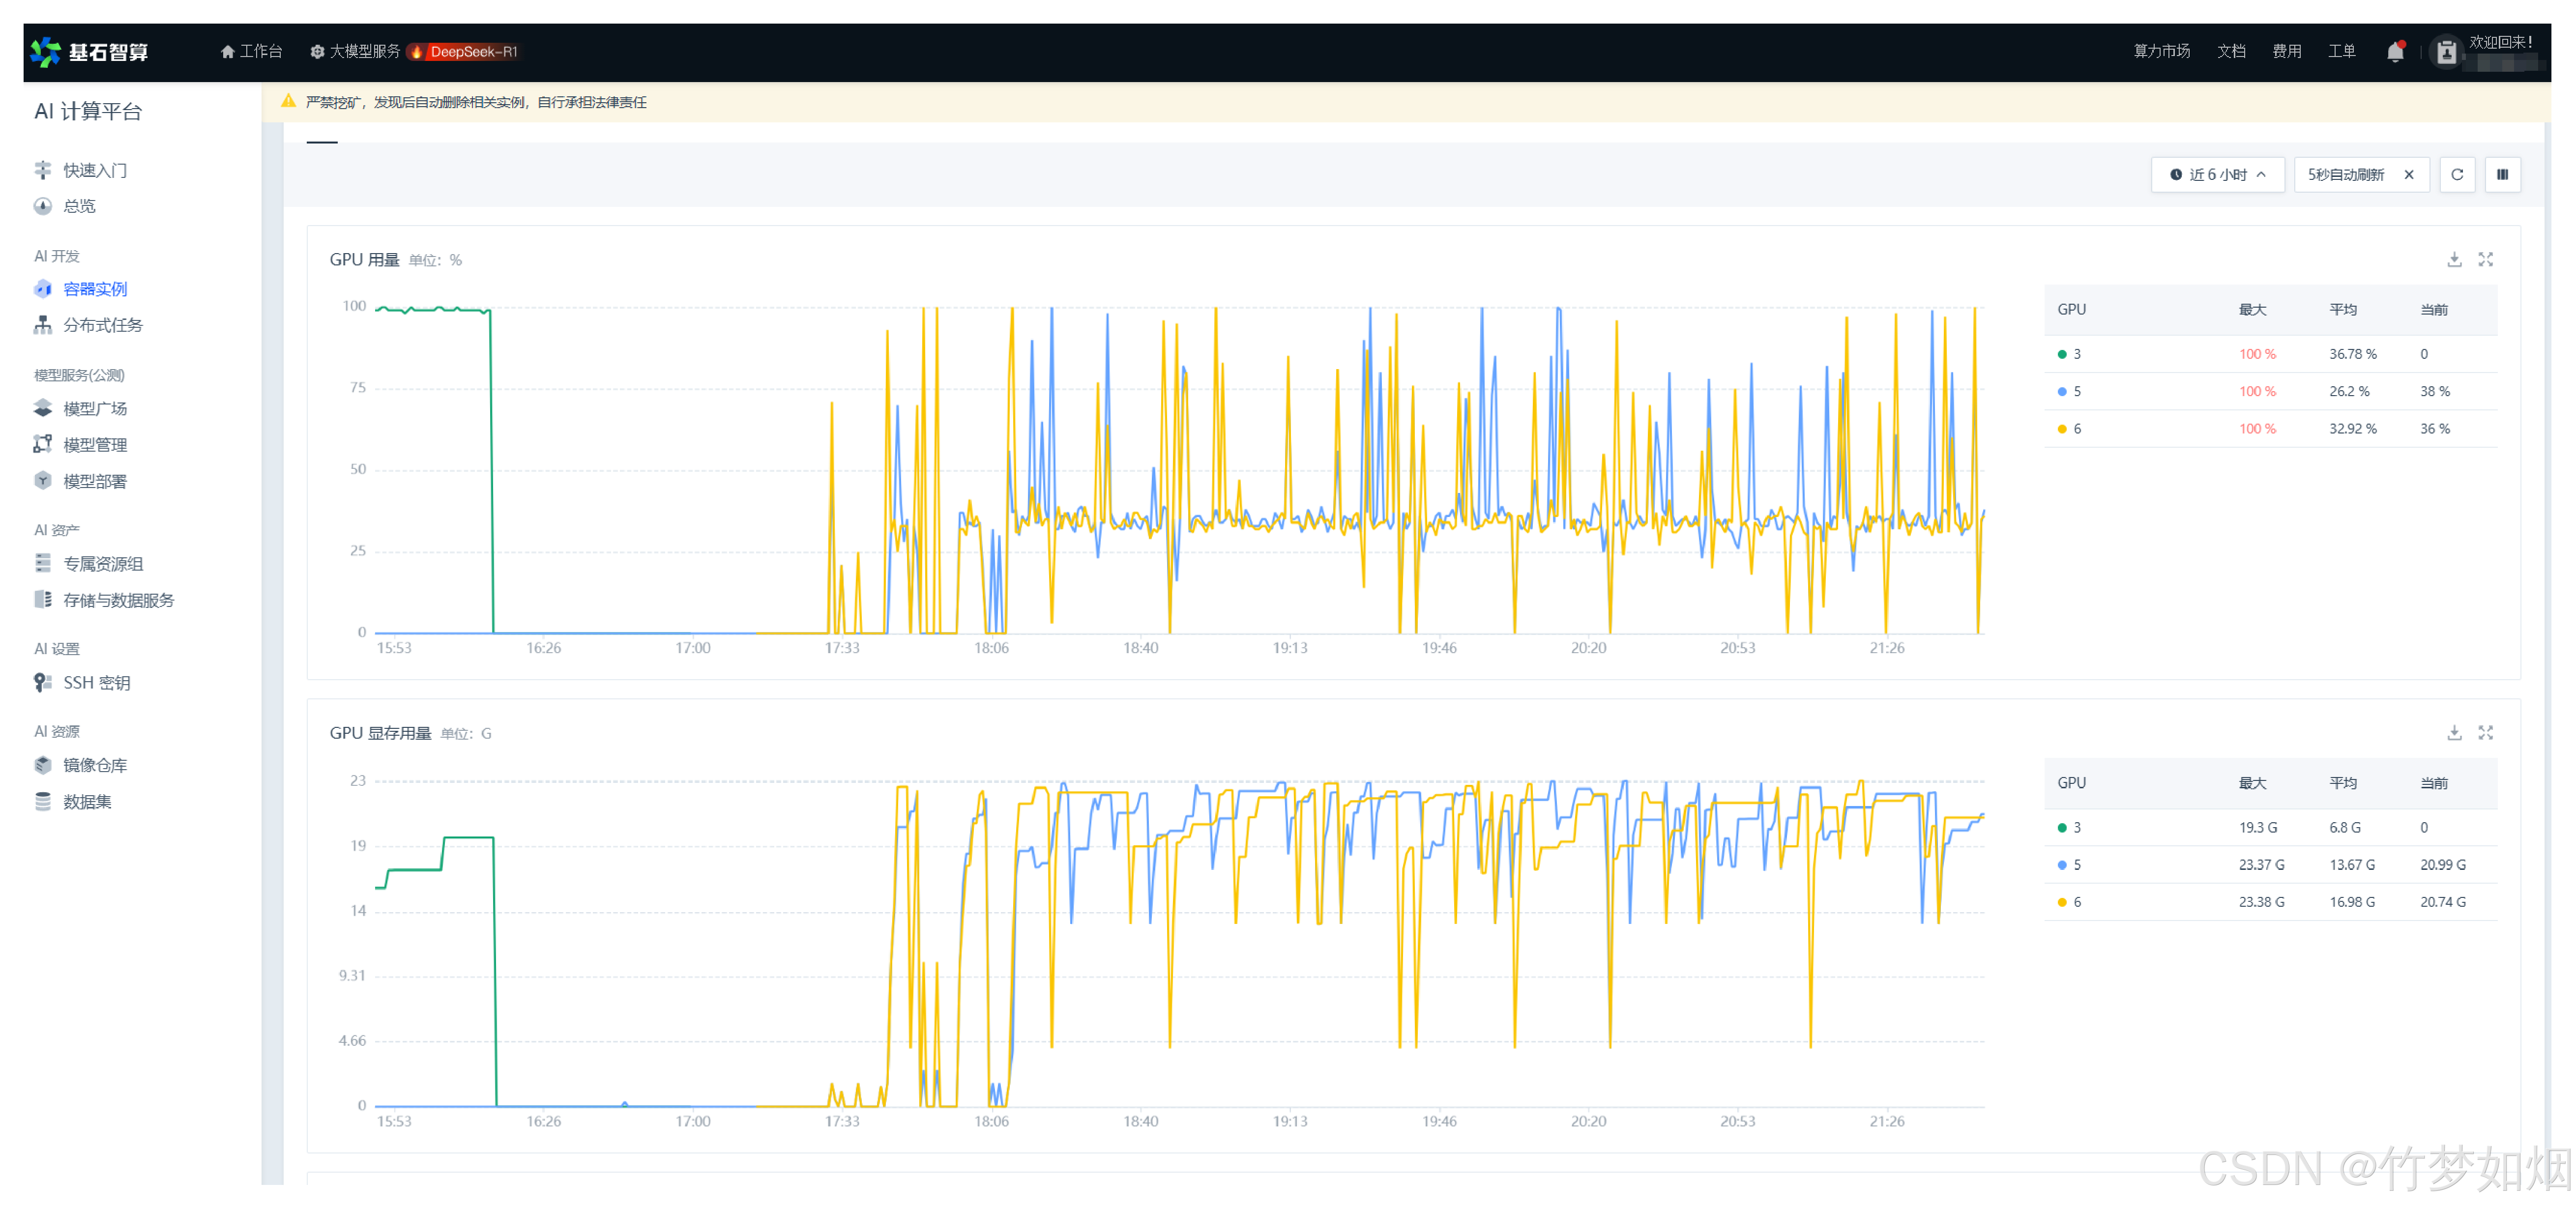The image size is (2576, 1209).
Task: Open 容器实例 in the sidebar
Action: click(x=95, y=289)
